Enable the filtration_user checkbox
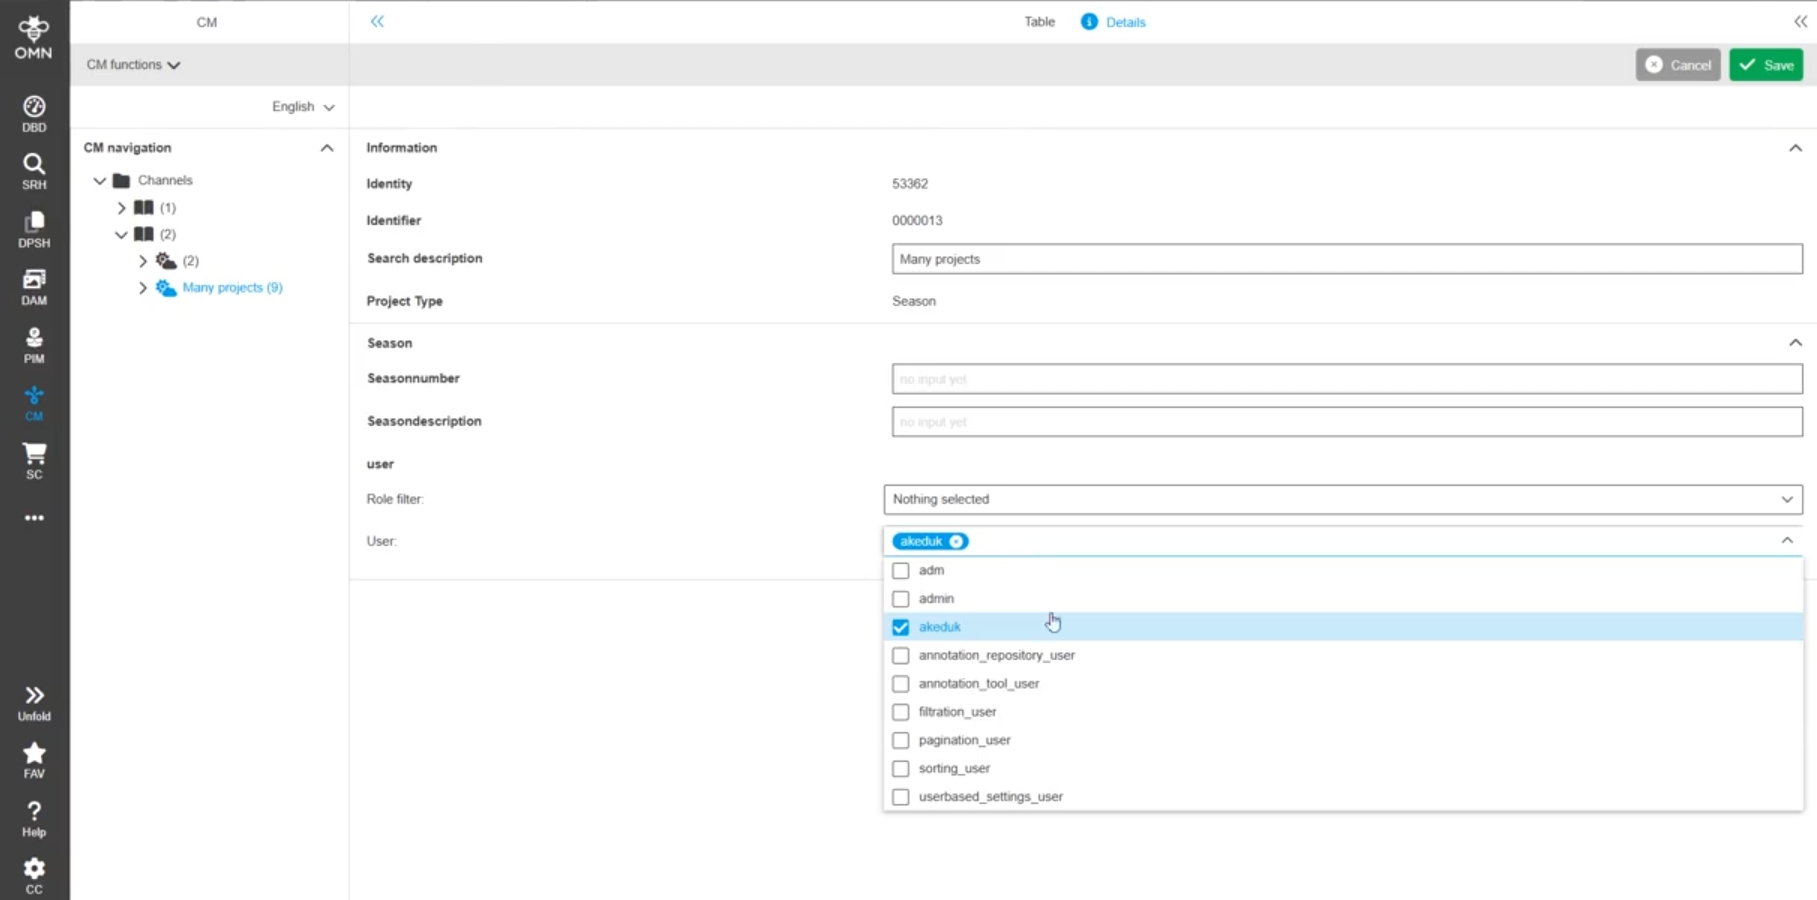 (x=901, y=712)
